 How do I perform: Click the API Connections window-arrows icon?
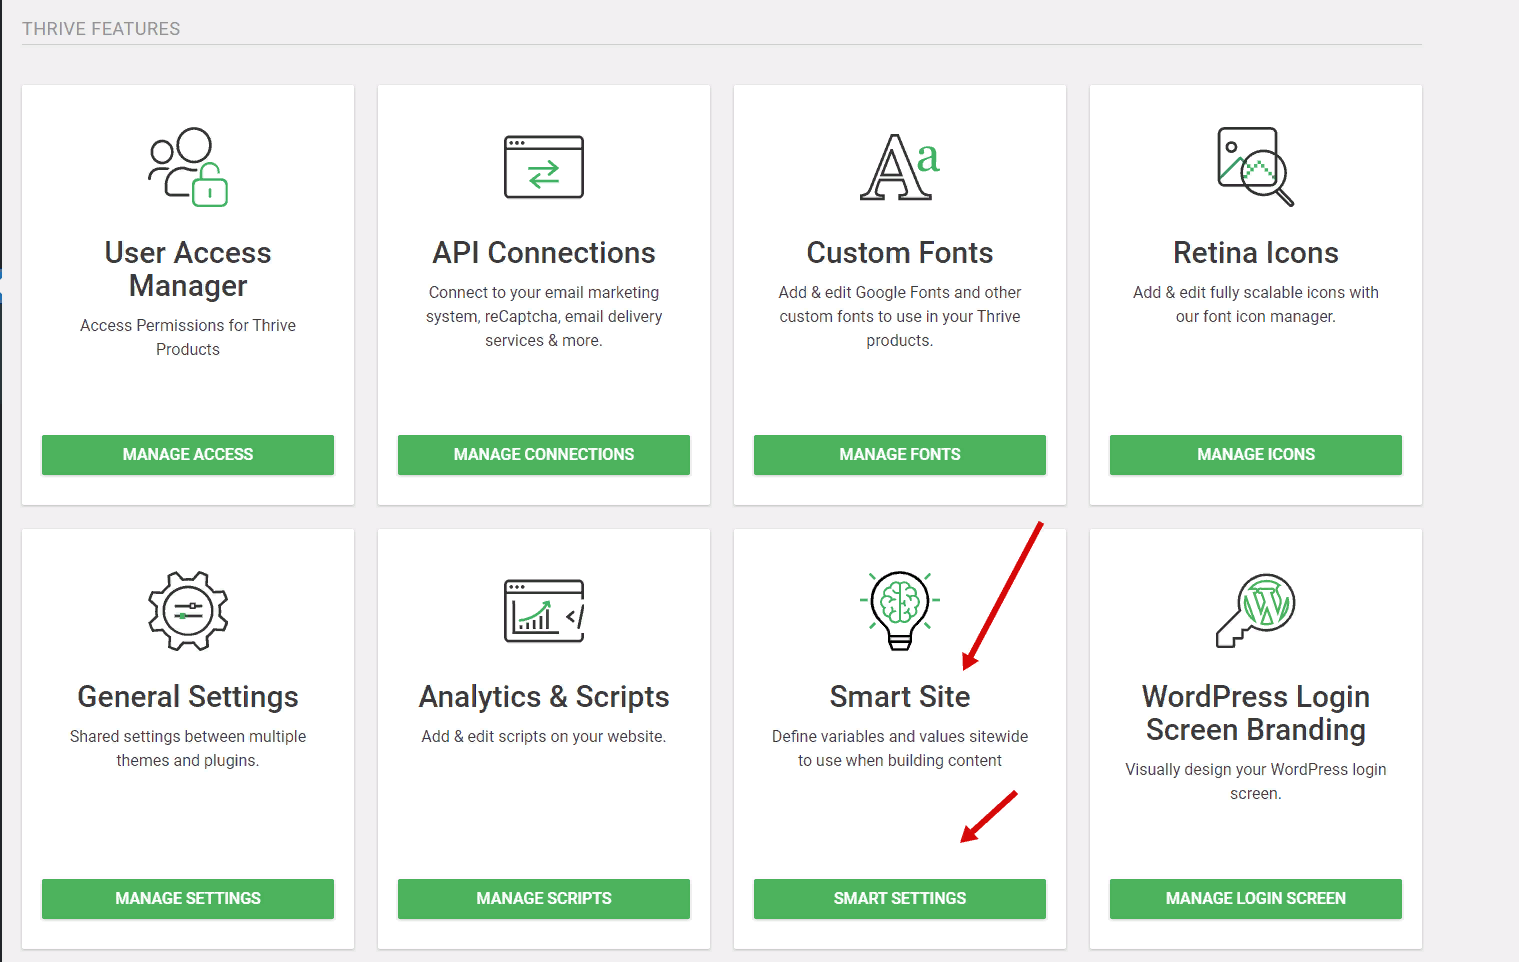pyautogui.click(x=544, y=167)
